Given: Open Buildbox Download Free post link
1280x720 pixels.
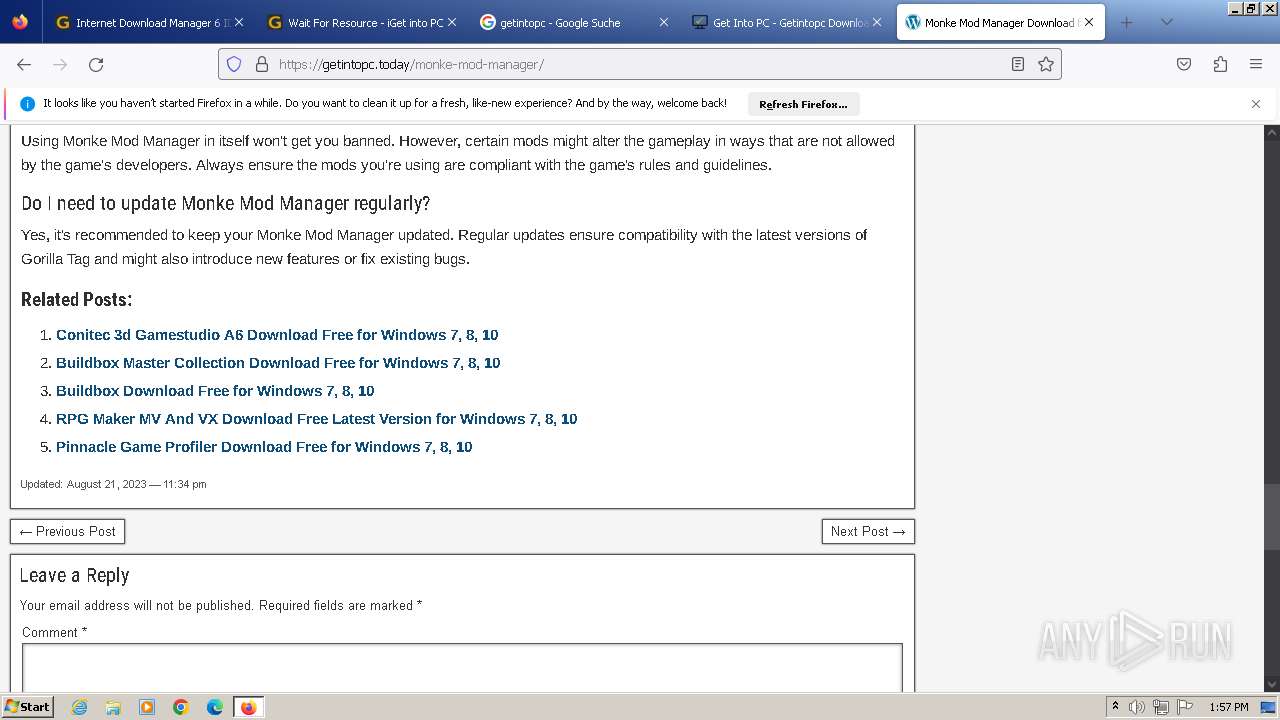Looking at the screenshot, I should [215, 391].
